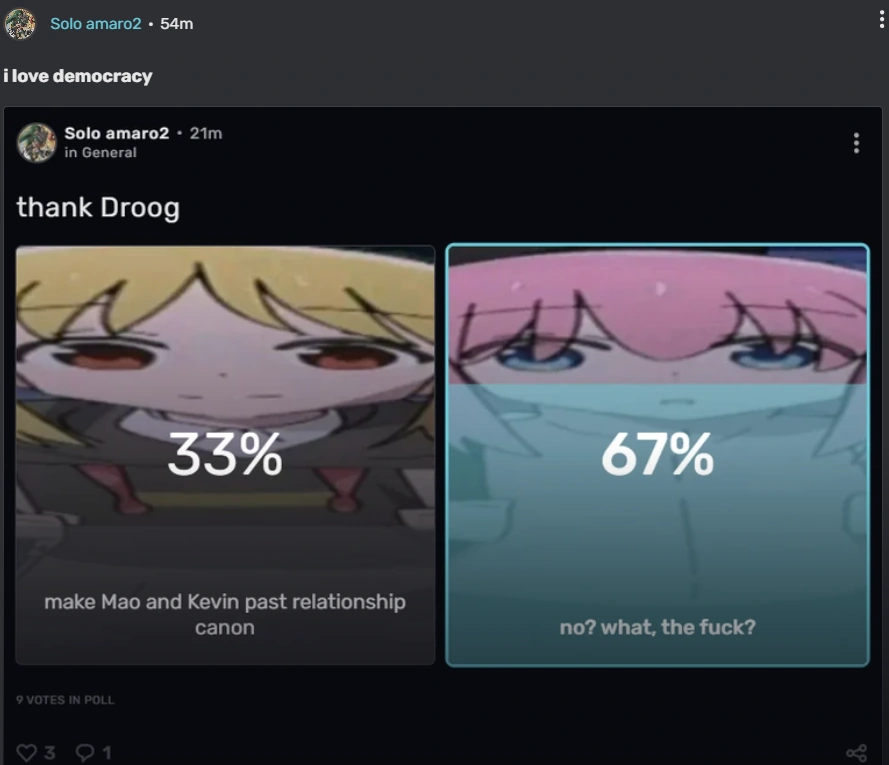Click the 21m timestamp on quoted post
This screenshot has height=765, width=889.
coord(206,133)
